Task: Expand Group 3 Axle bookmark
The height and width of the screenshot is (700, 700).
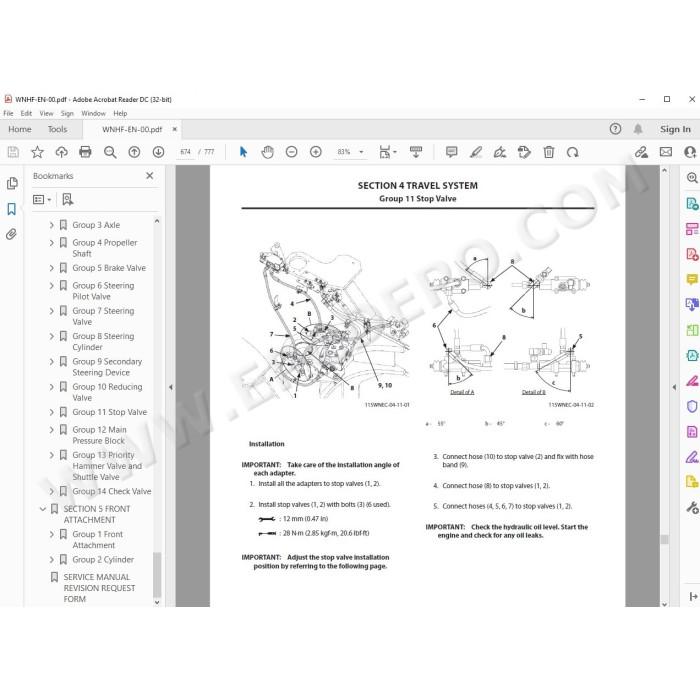Action: click(51, 225)
